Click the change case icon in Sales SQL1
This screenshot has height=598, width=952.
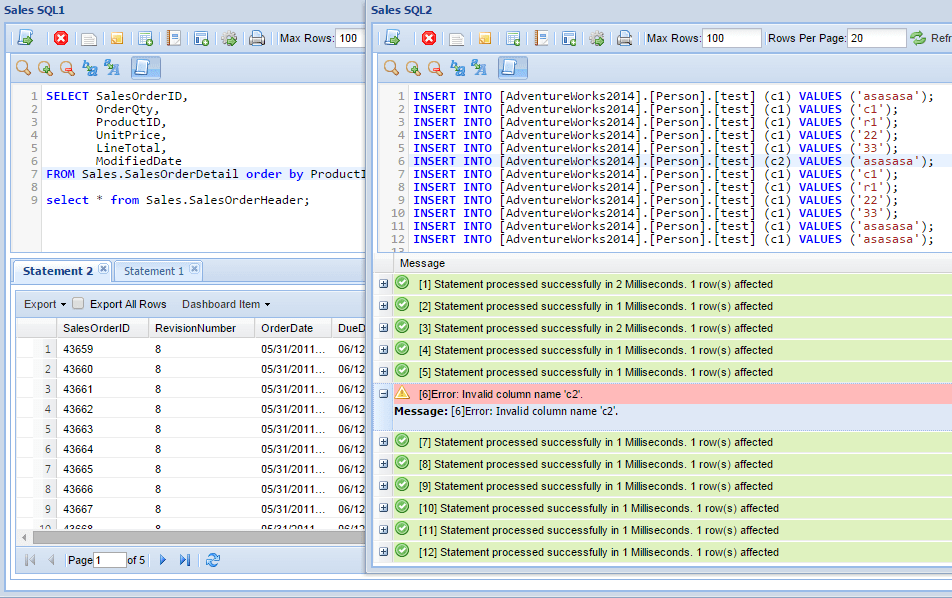pyautogui.click(x=112, y=68)
